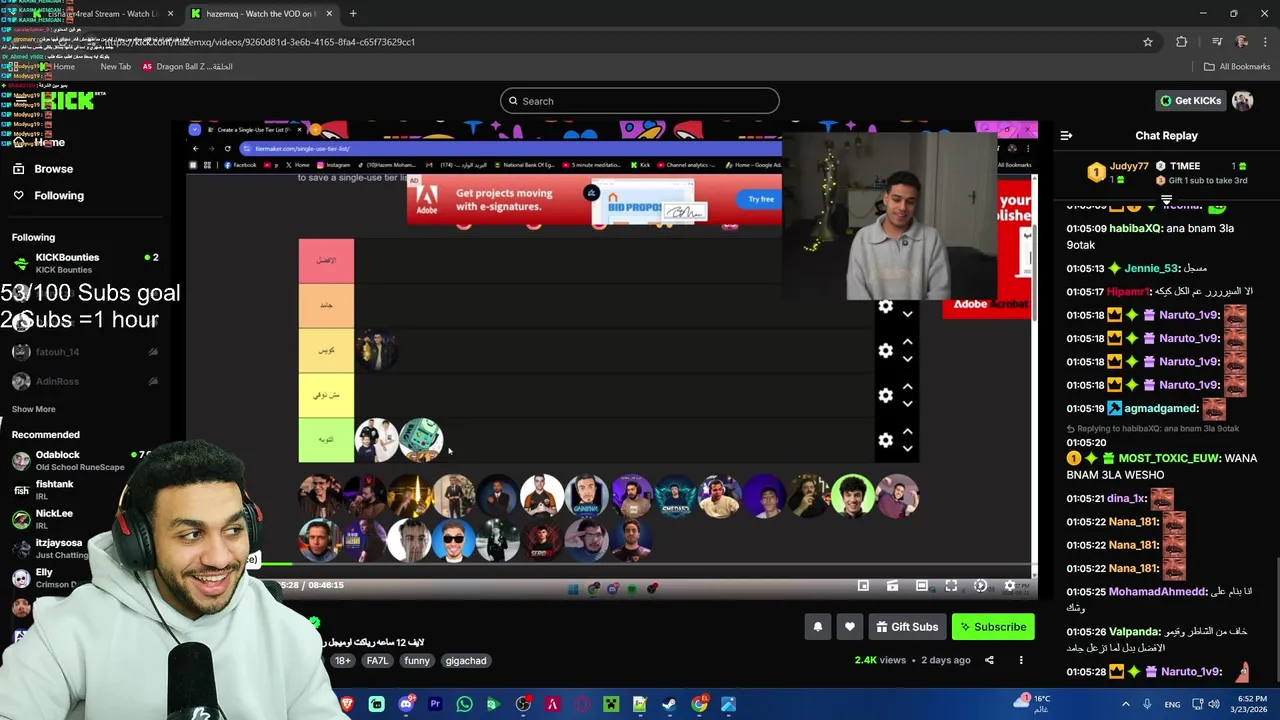Show hidden system tray icons
The image size is (1280, 720).
tap(1125, 704)
